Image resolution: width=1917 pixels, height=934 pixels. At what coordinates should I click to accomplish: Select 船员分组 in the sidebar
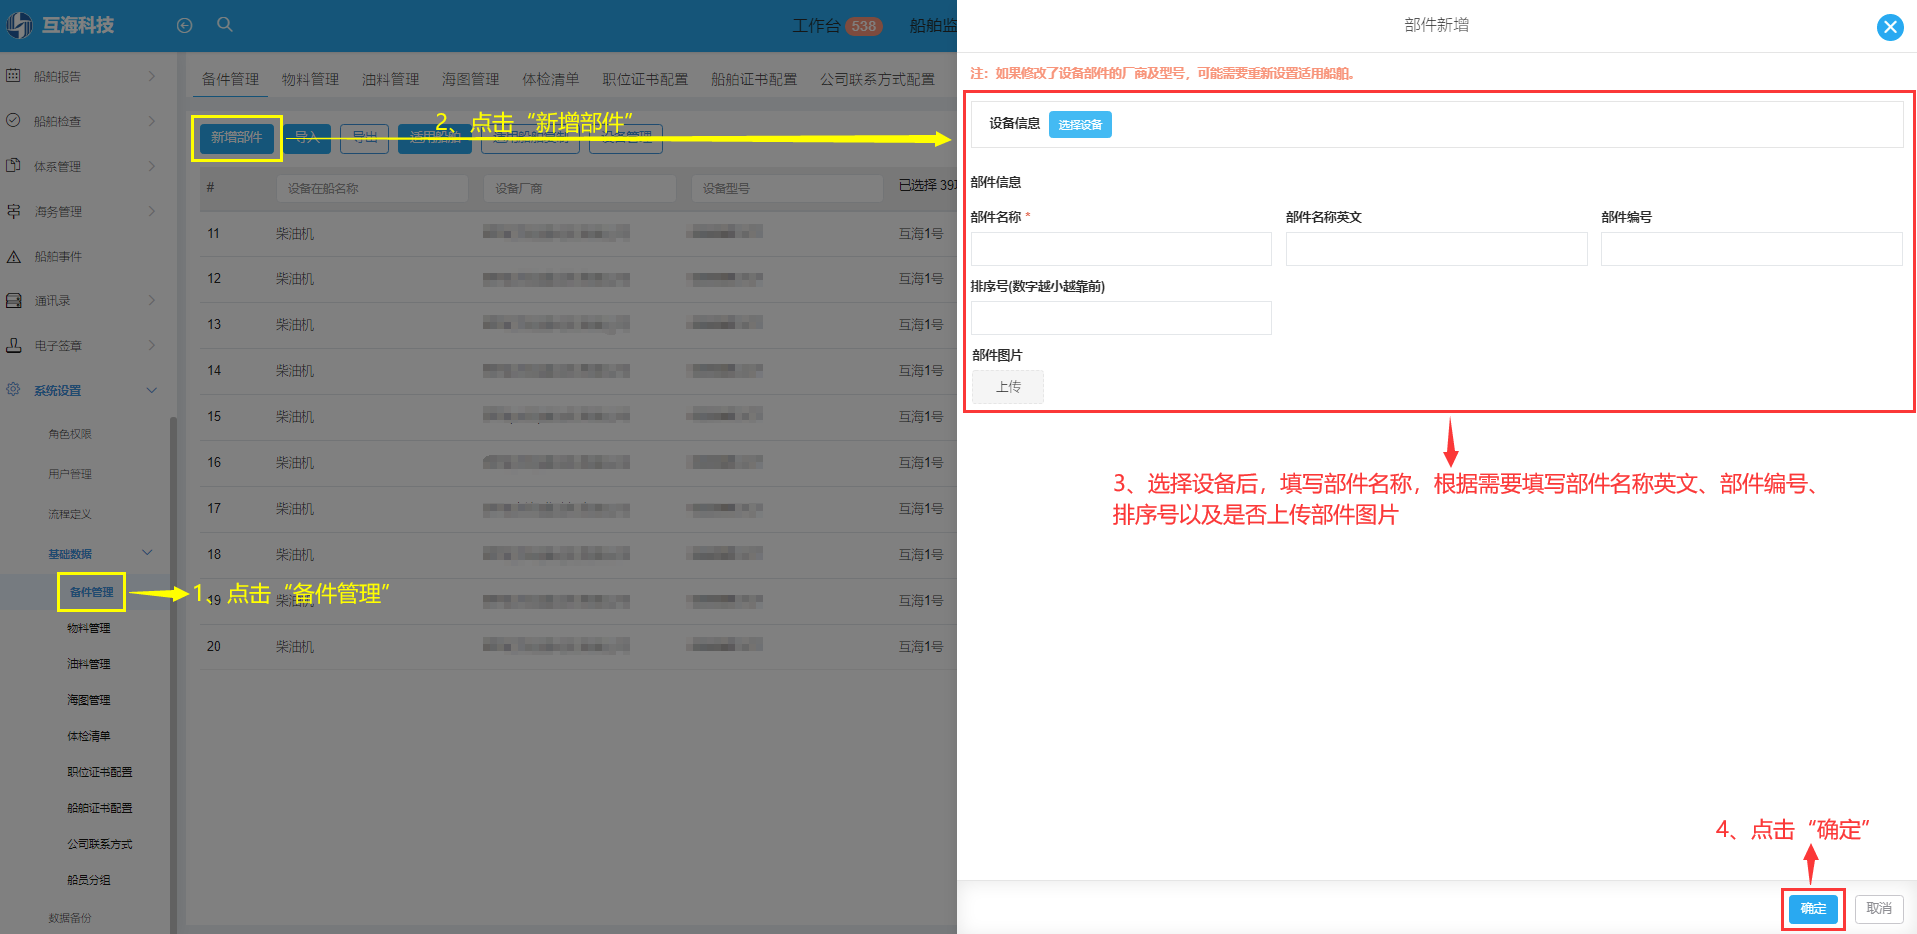89,880
